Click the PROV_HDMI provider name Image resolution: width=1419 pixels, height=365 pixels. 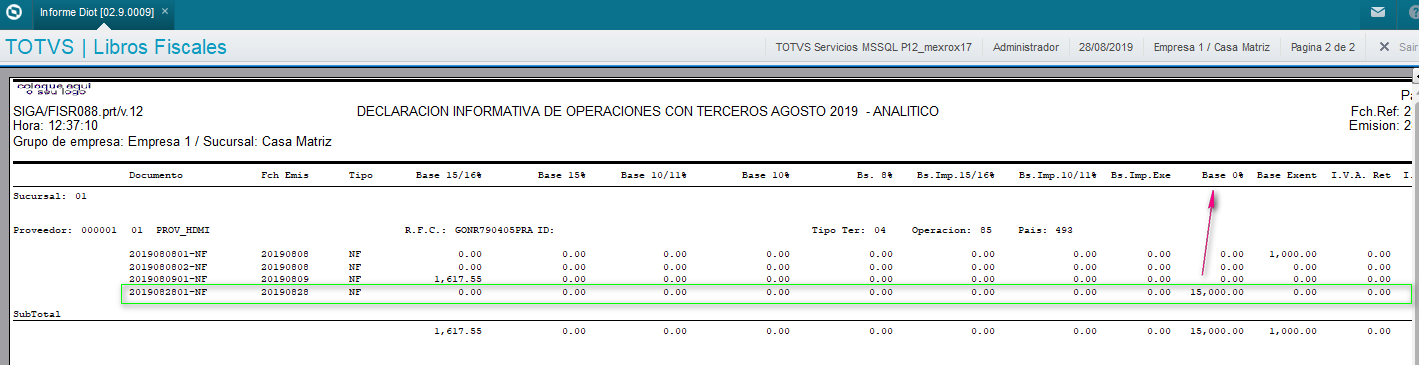coord(182,230)
